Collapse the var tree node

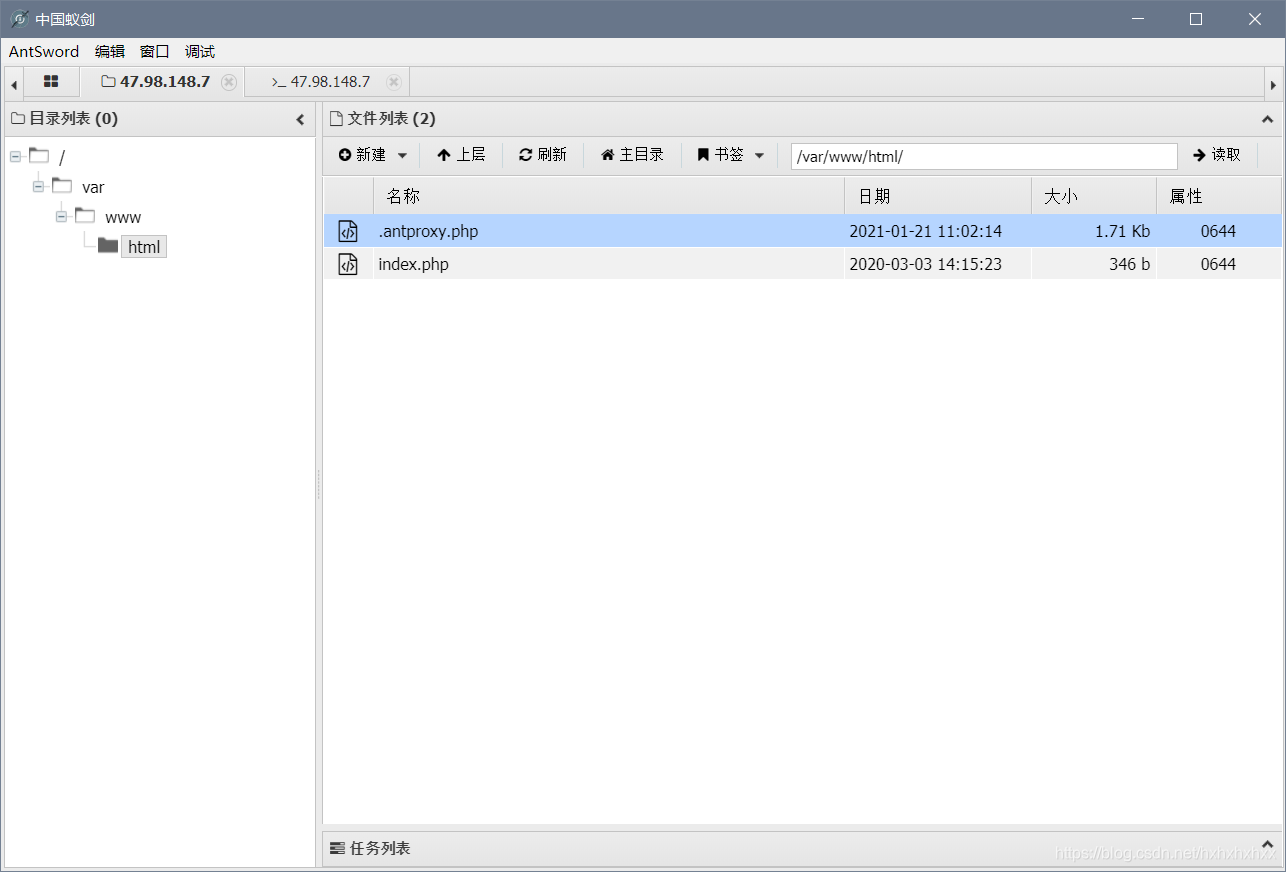point(38,187)
